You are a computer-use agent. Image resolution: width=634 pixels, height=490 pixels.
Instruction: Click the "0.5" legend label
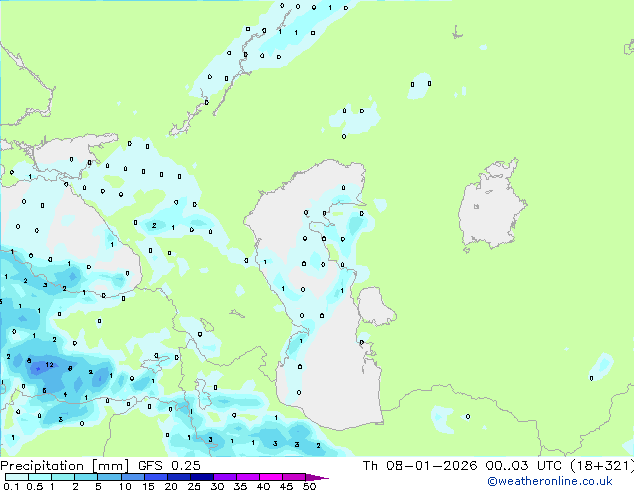tap(35, 486)
